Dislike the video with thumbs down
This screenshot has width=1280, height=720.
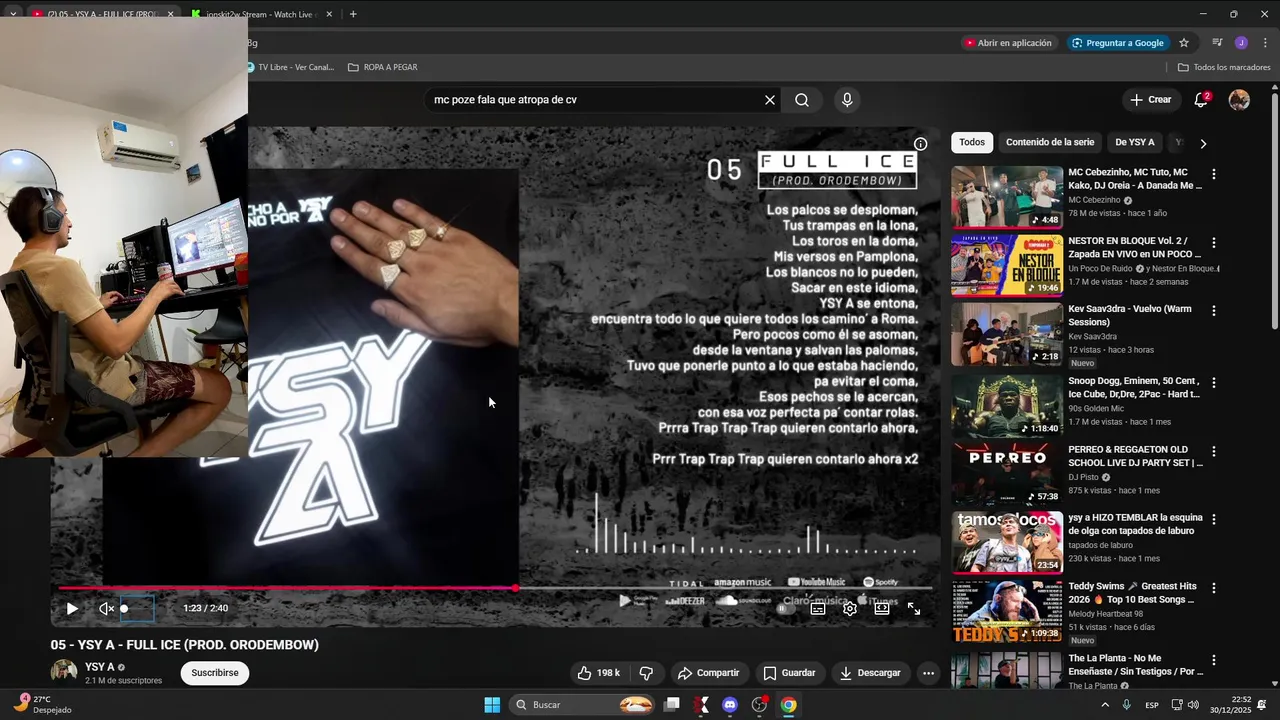coord(646,673)
